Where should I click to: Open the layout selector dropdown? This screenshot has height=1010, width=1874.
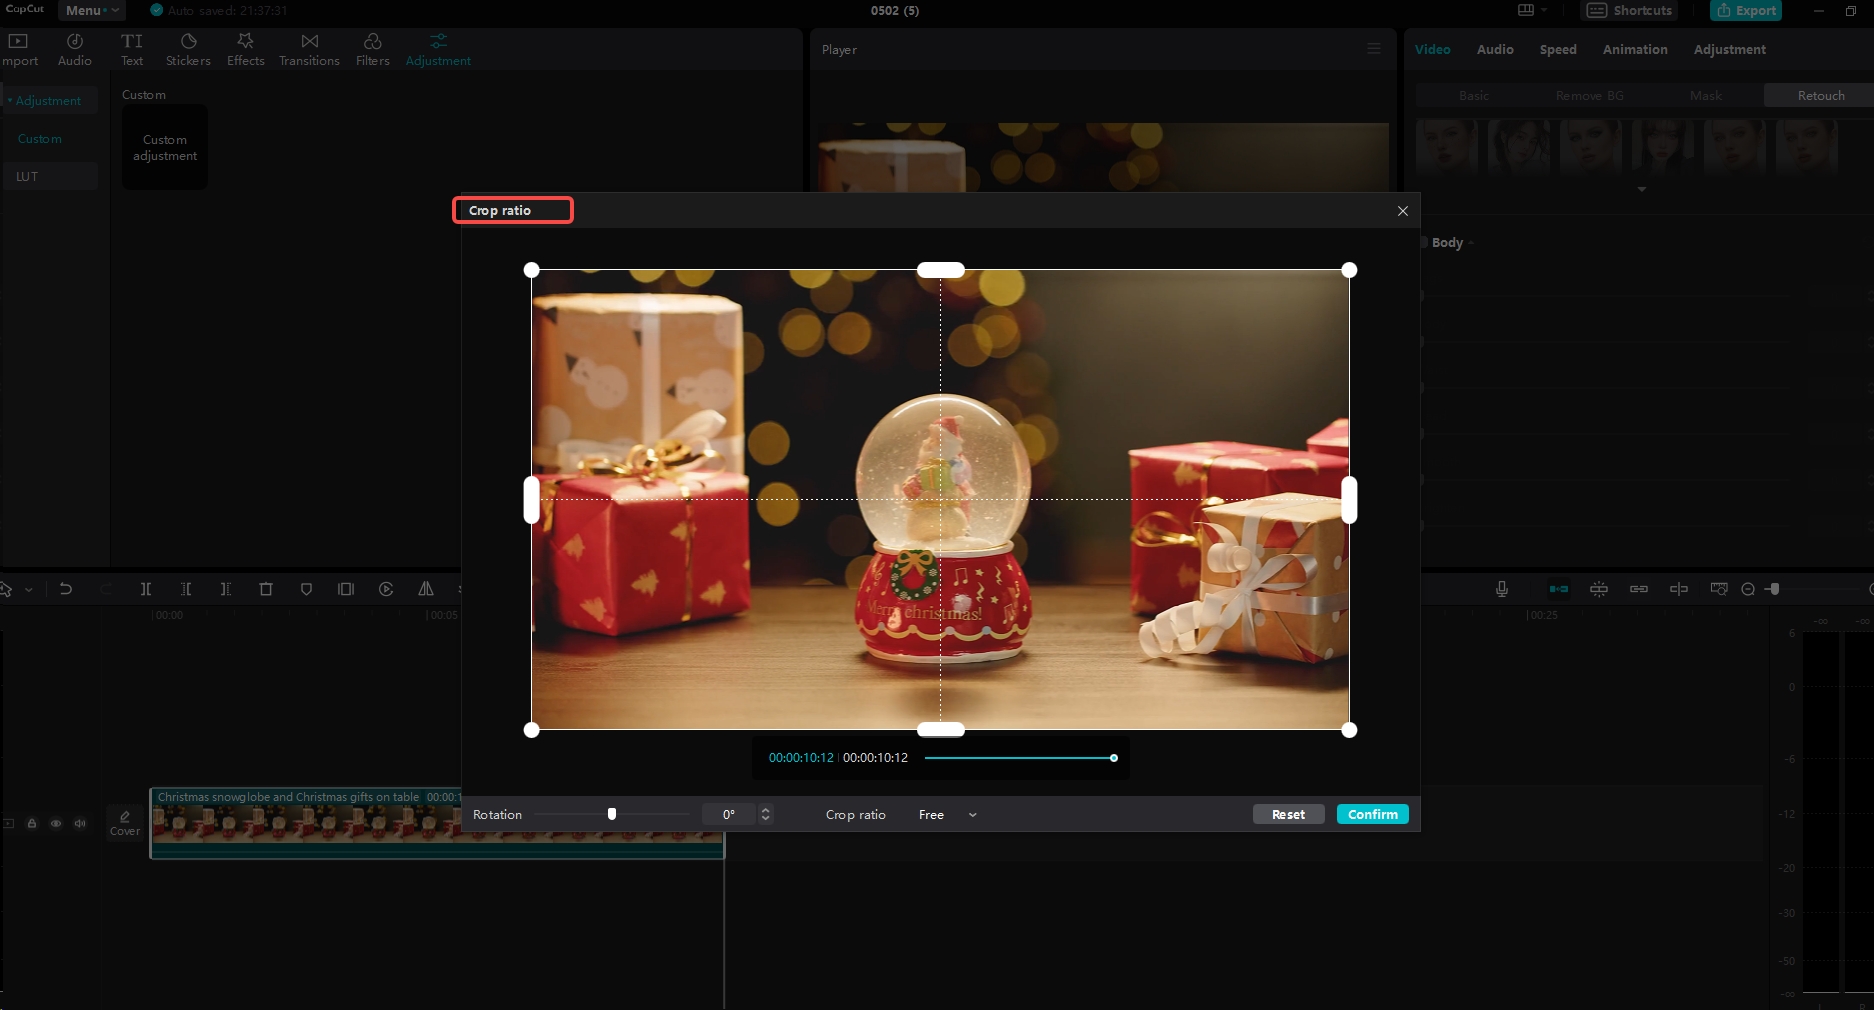click(1532, 10)
